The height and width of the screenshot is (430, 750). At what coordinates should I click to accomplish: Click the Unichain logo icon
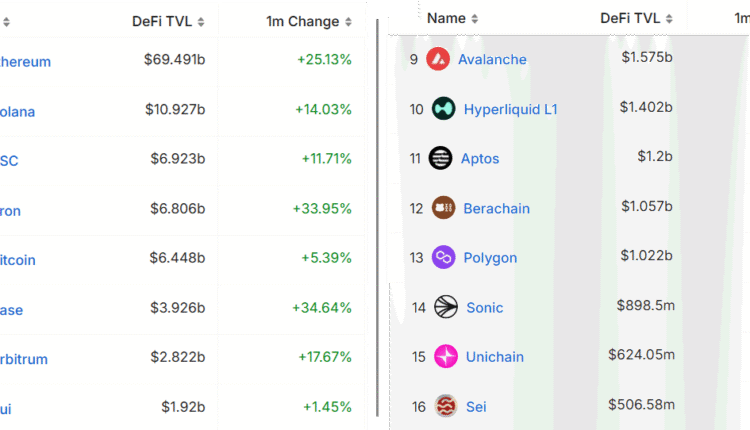click(446, 357)
